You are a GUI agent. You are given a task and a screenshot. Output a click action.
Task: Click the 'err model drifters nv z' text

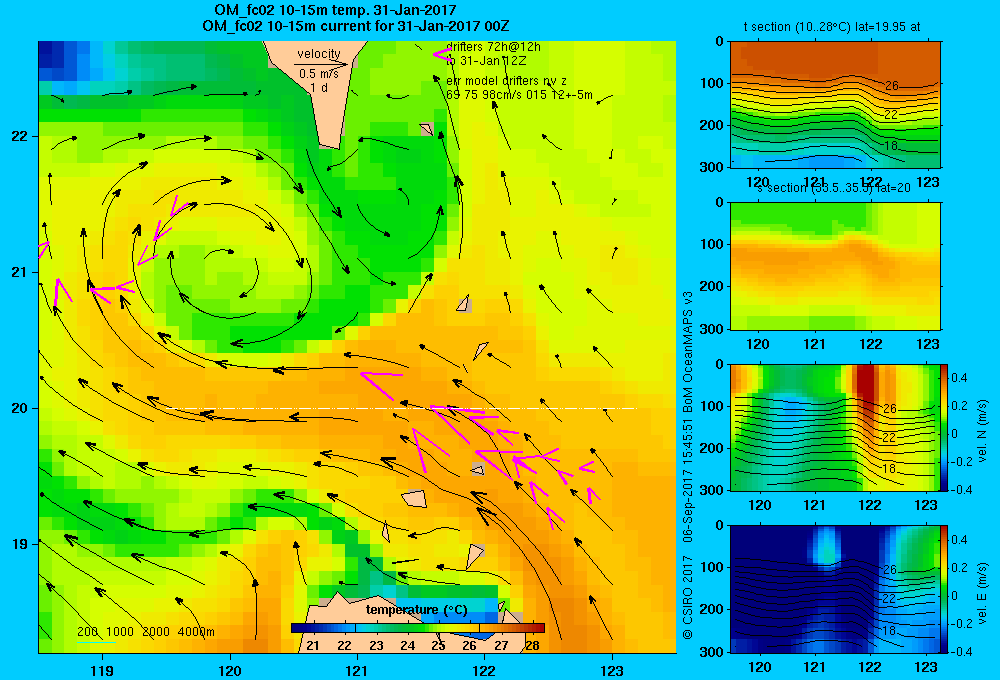pos(506,81)
